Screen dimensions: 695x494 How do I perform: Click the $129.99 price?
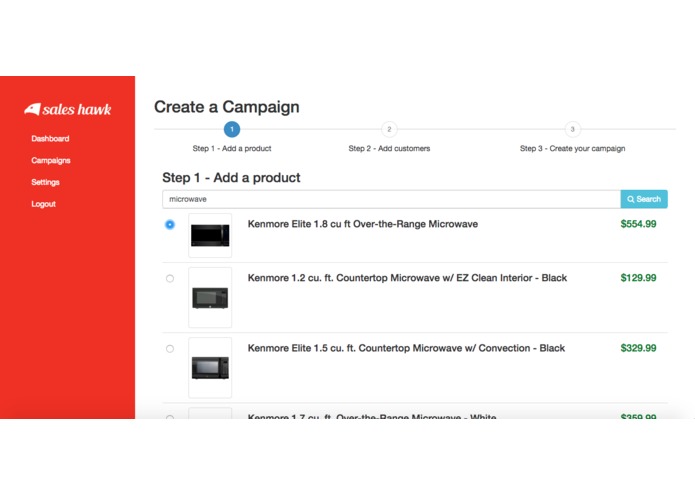[x=638, y=278]
